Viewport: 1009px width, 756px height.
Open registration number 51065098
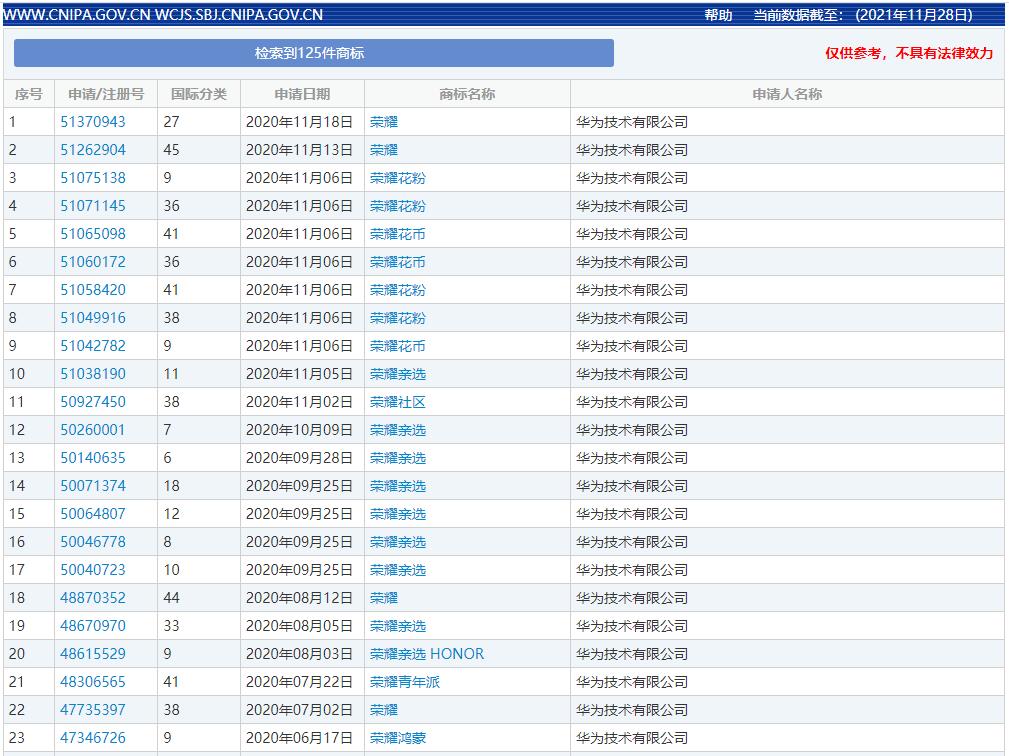[x=93, y=234]
